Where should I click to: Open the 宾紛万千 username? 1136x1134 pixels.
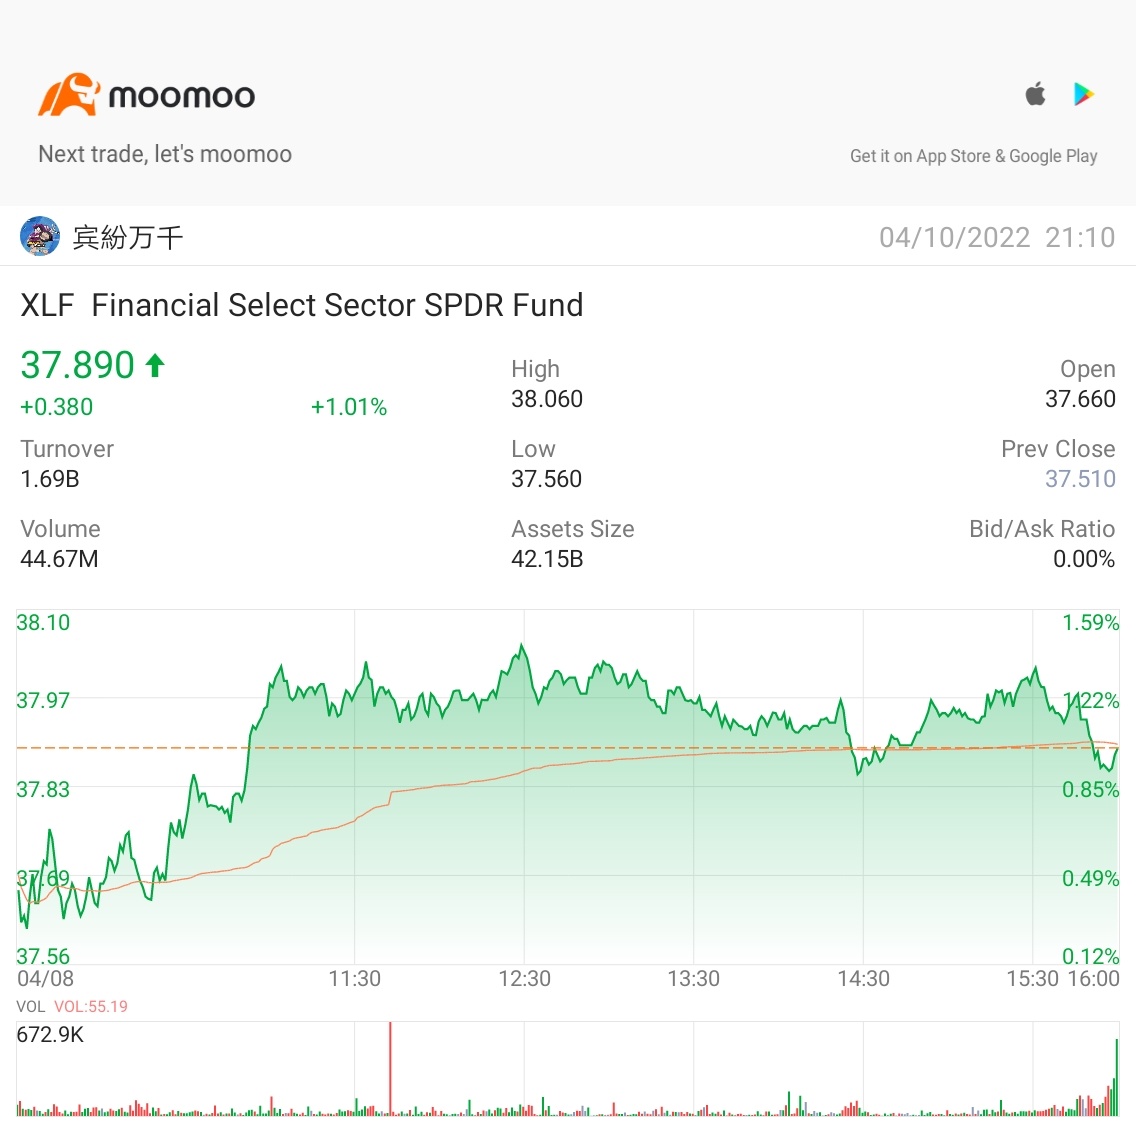click(x=128, y=237)
